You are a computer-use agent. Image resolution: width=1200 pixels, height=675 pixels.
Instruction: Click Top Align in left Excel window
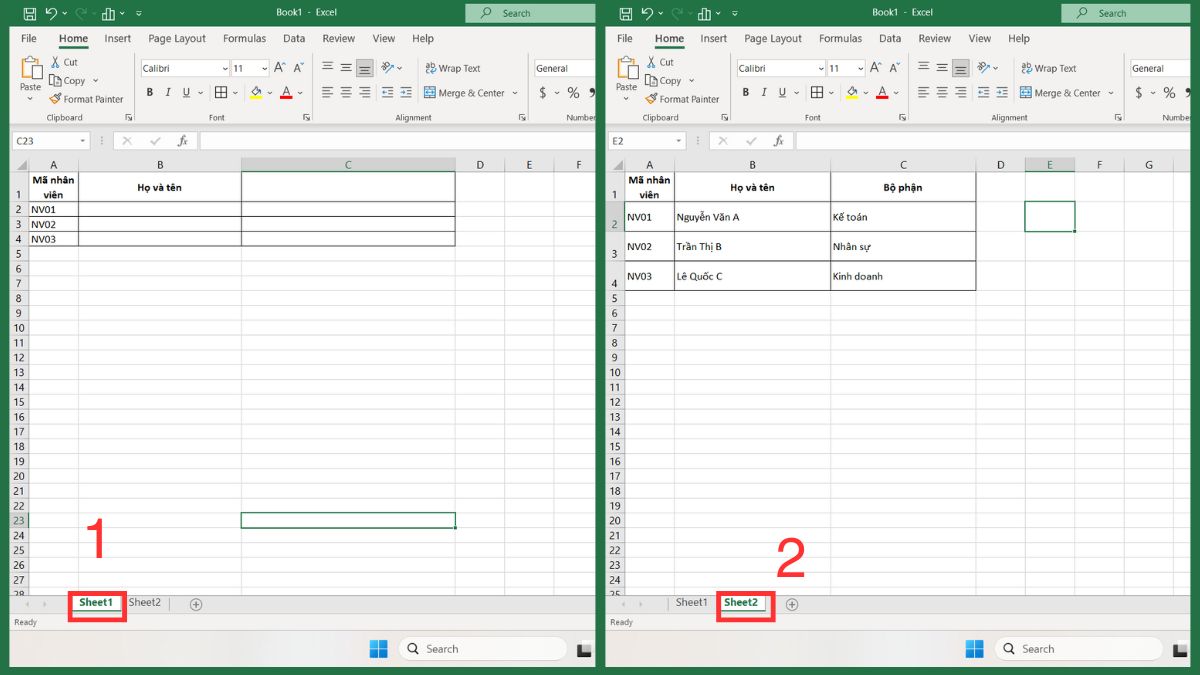tap(327, 68)
